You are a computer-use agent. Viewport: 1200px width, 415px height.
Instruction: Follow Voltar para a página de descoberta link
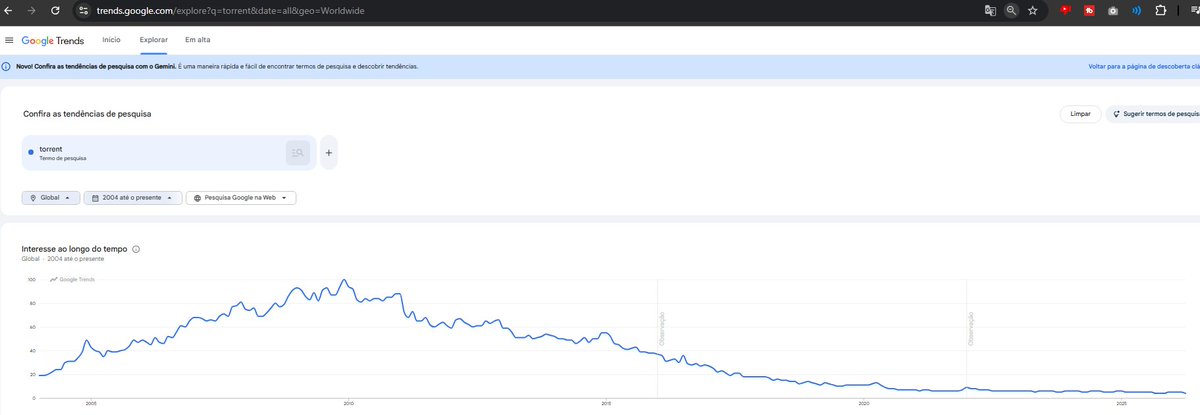pos(1144,67)
